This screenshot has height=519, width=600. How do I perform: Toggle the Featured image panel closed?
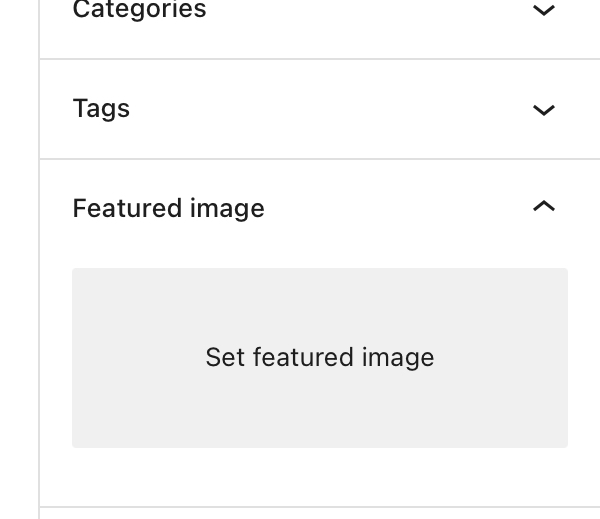[x=543, y=207]
